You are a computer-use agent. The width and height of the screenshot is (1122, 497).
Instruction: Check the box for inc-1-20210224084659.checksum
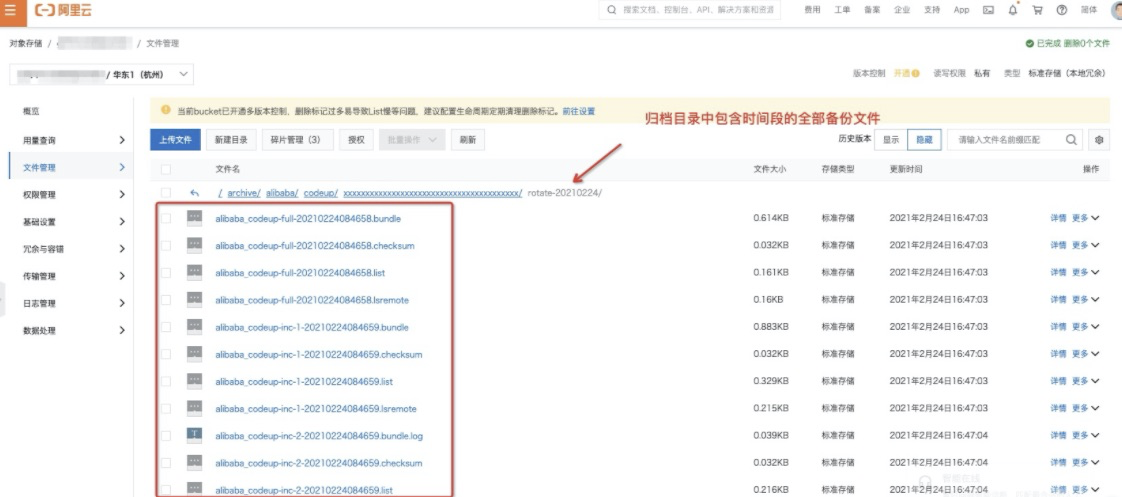click(x=166, y=354)
